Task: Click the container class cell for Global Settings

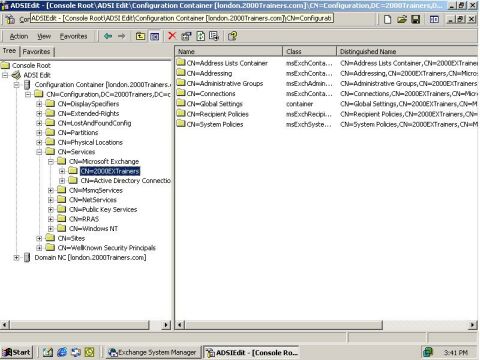Action: [299, 104]
